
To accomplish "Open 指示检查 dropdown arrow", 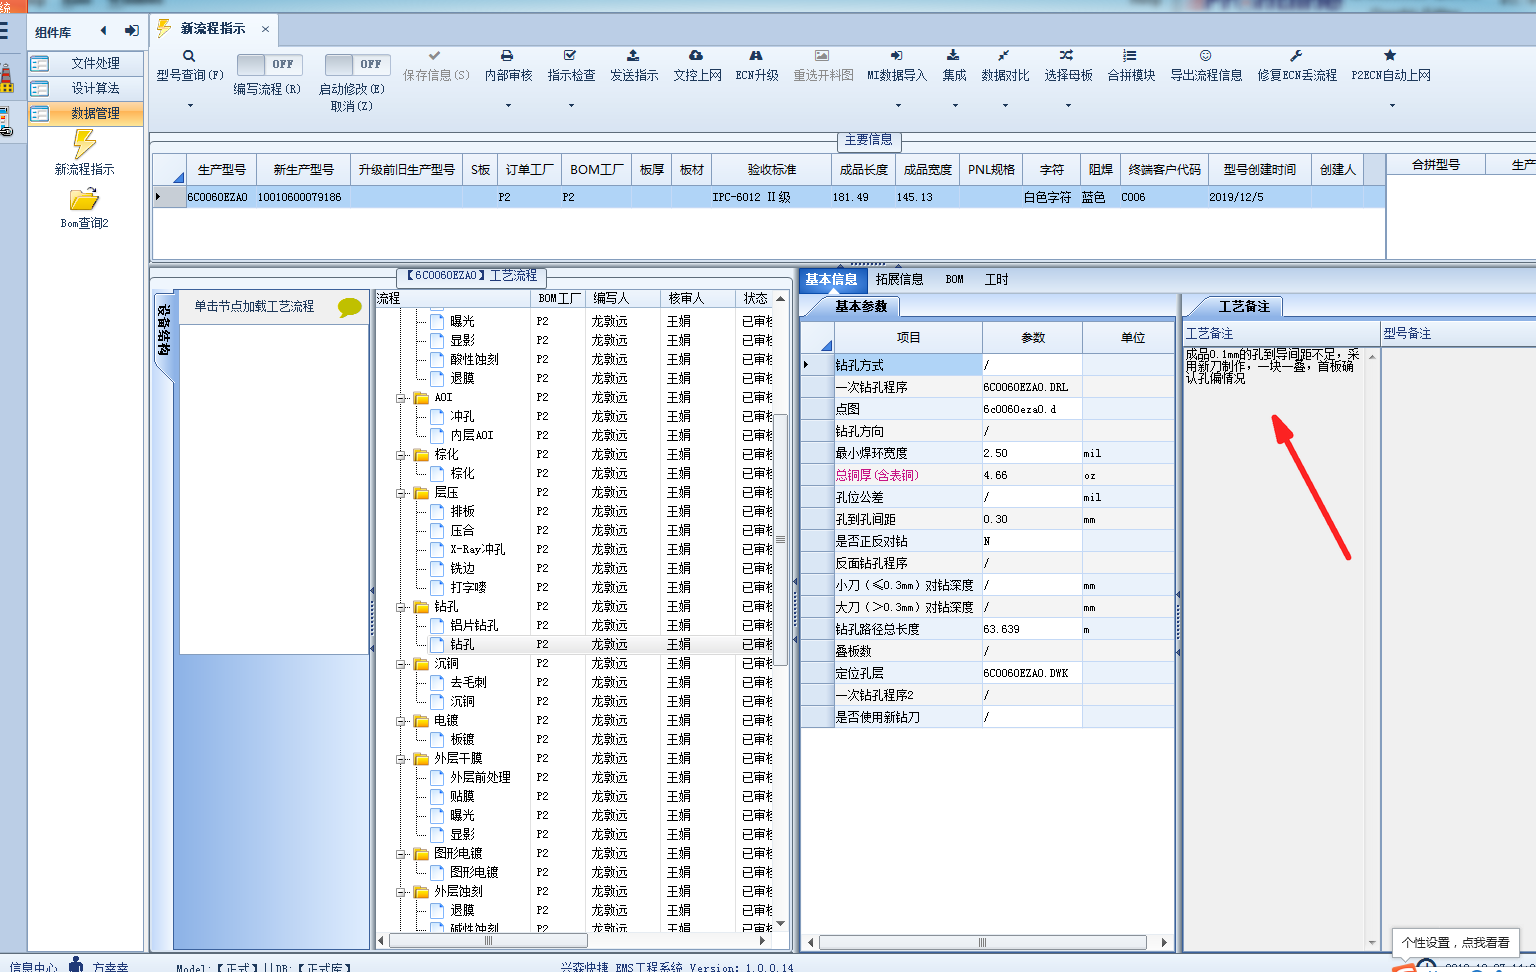I will (x=571, y=105).
